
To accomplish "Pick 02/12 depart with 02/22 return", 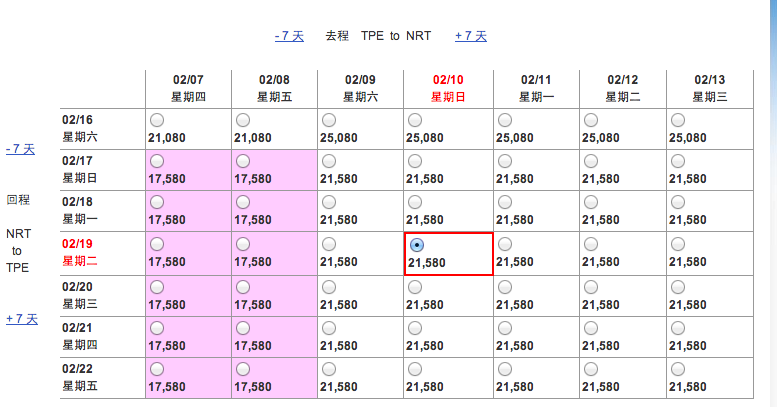I will pos(591,369).
